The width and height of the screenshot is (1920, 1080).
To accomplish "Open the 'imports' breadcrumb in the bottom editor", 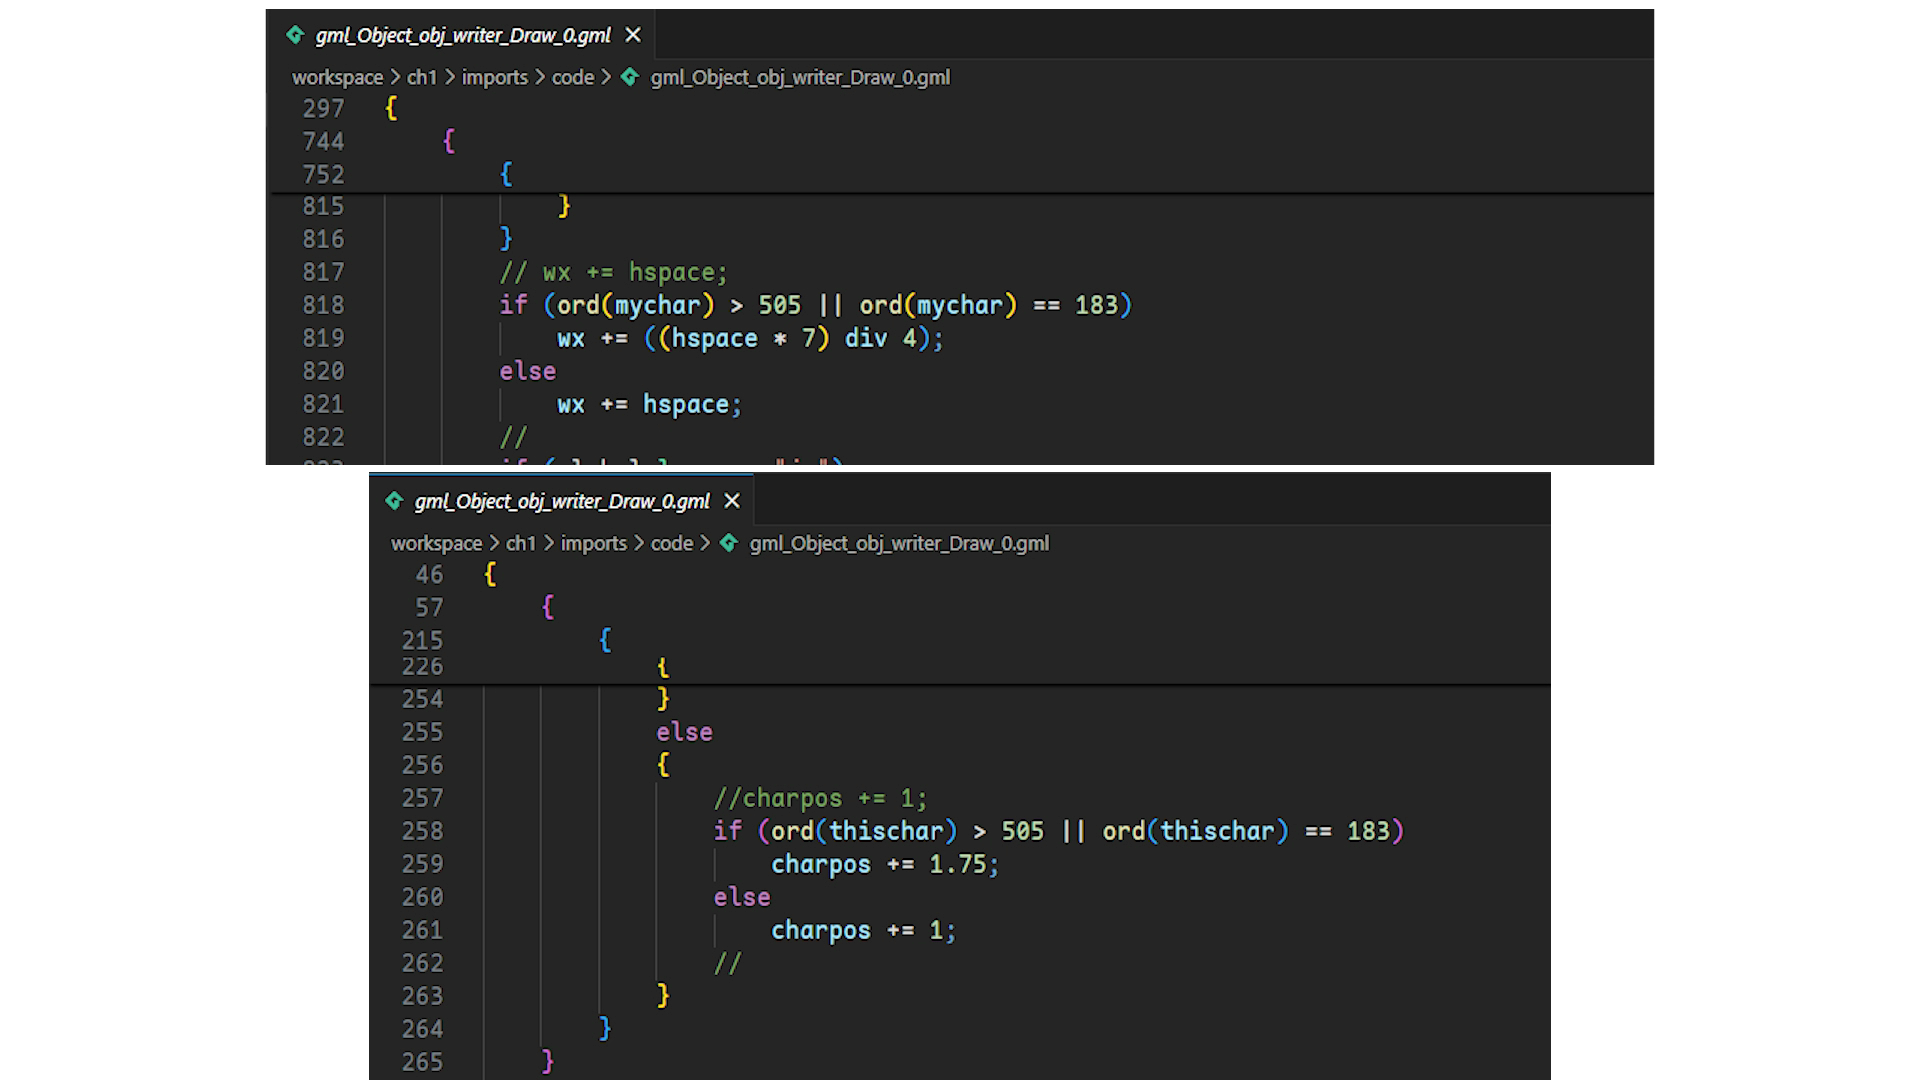I will click(593, 543).
